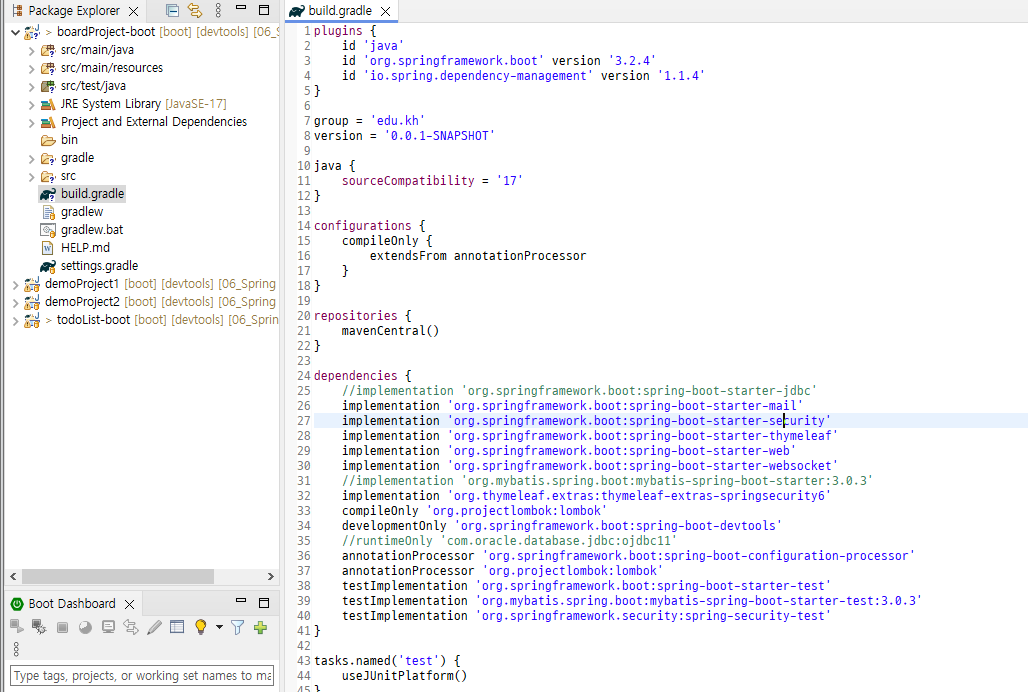Minimize the Boot Dashboard panel

click(x=241, y=601)
